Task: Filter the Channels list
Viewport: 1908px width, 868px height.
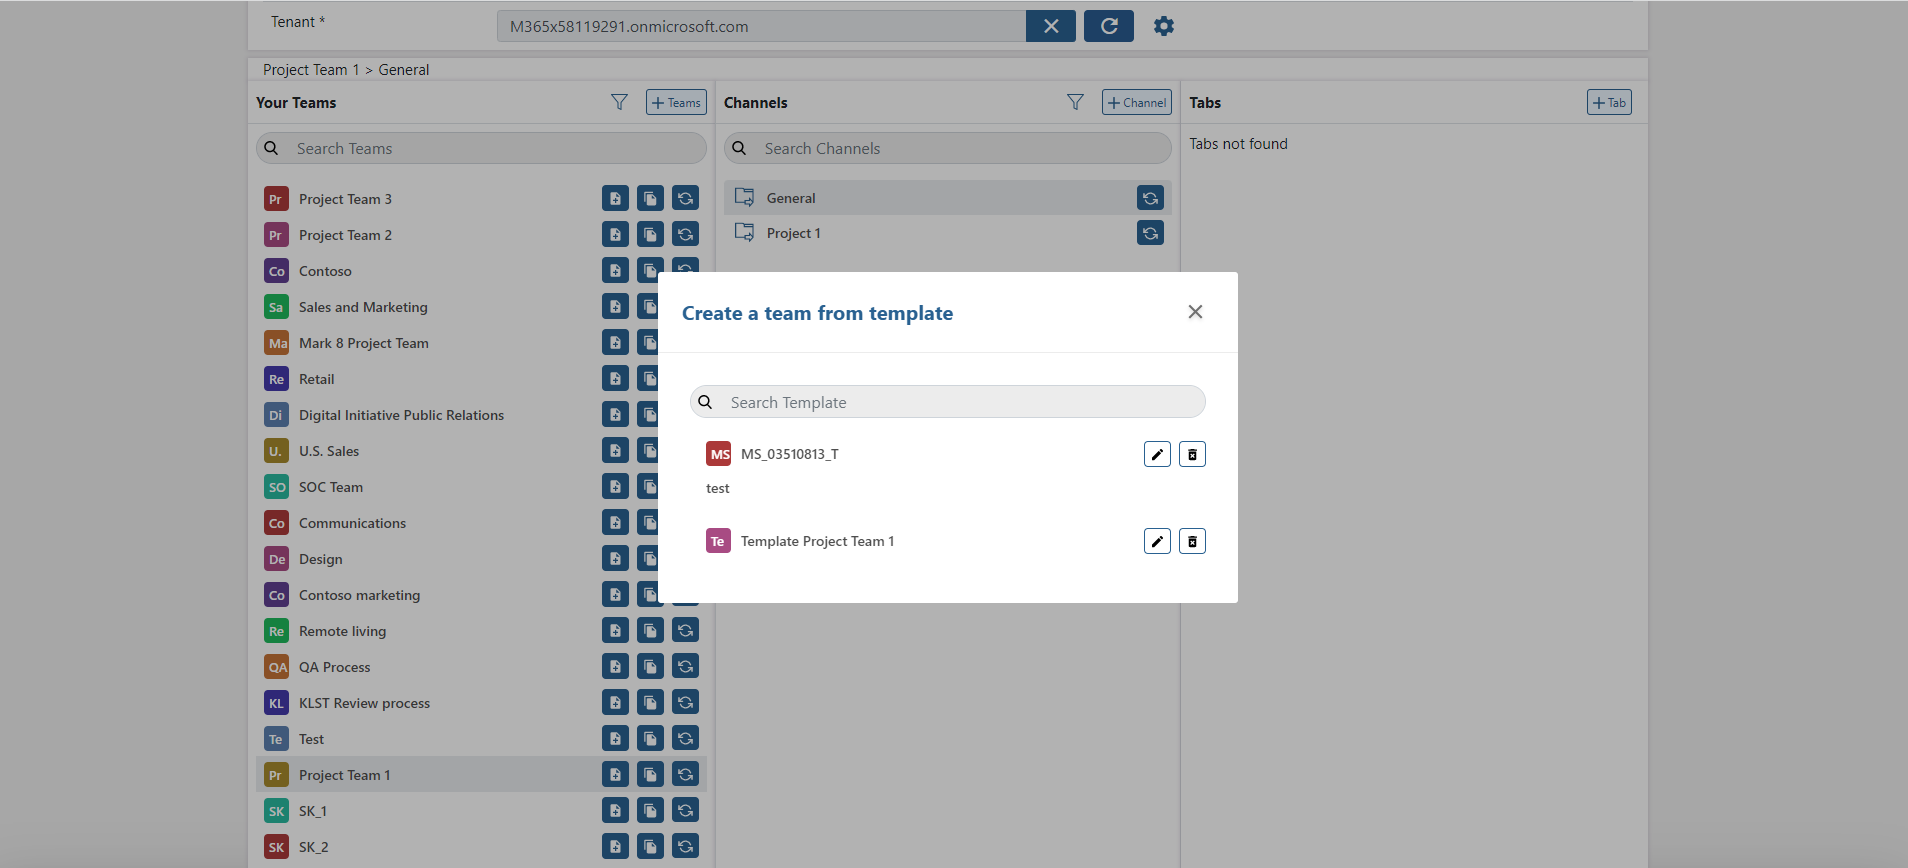Action: pos(1075,102)
